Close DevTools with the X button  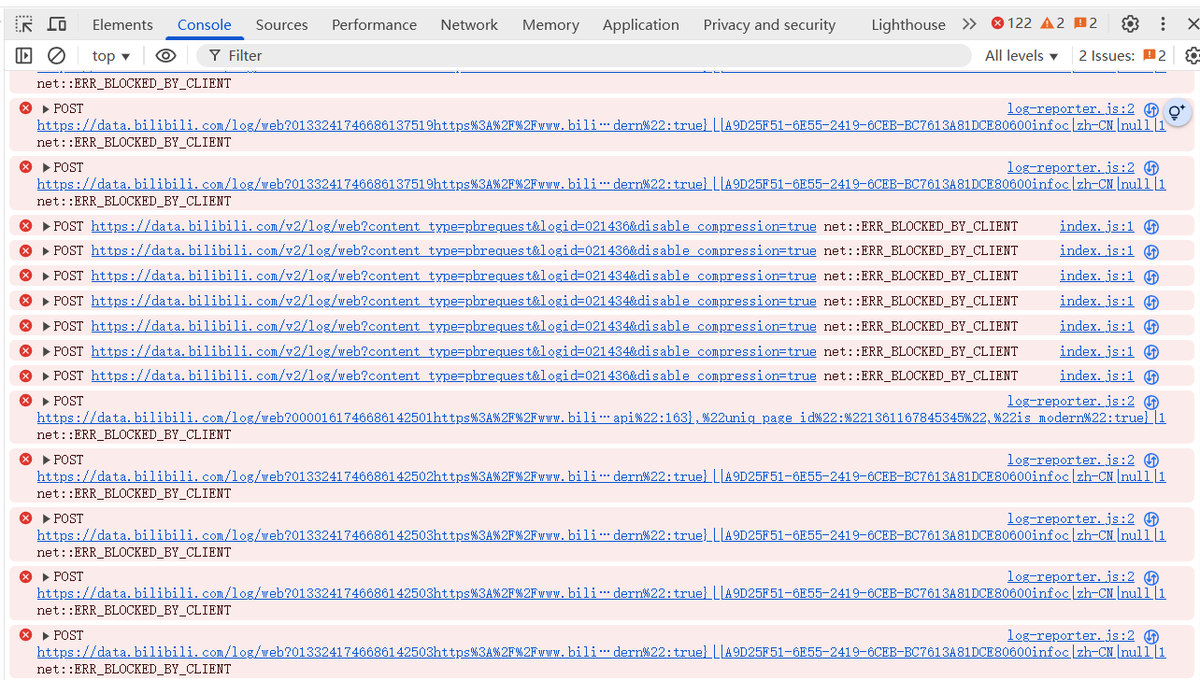(1191, 24)
